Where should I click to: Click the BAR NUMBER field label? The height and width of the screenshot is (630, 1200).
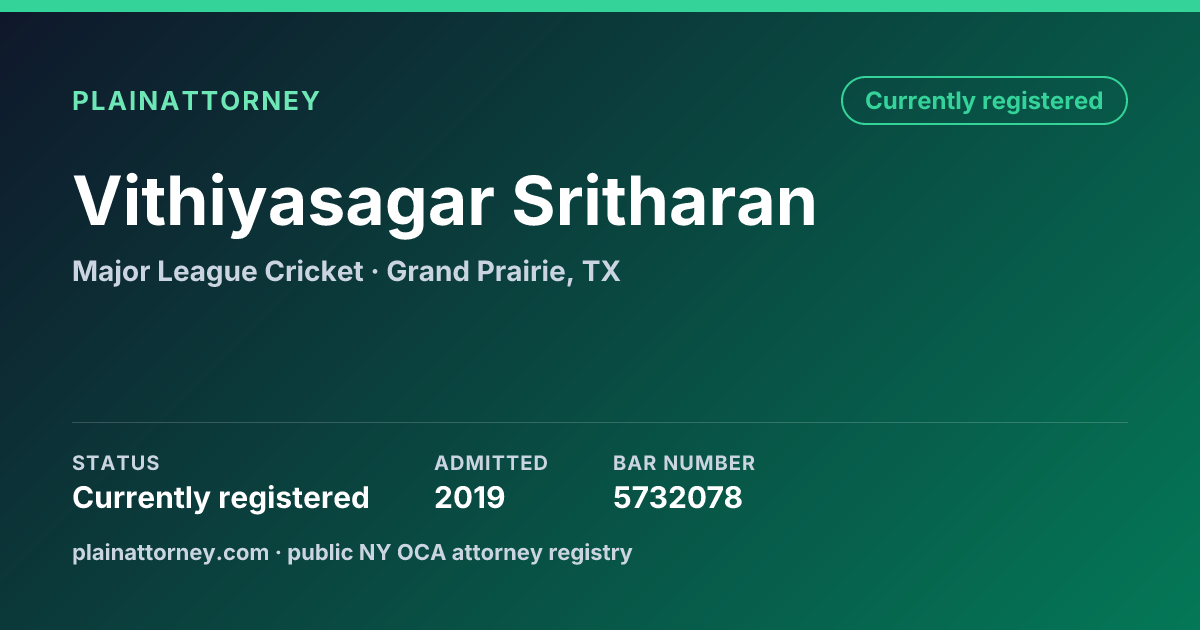[684, 463]
